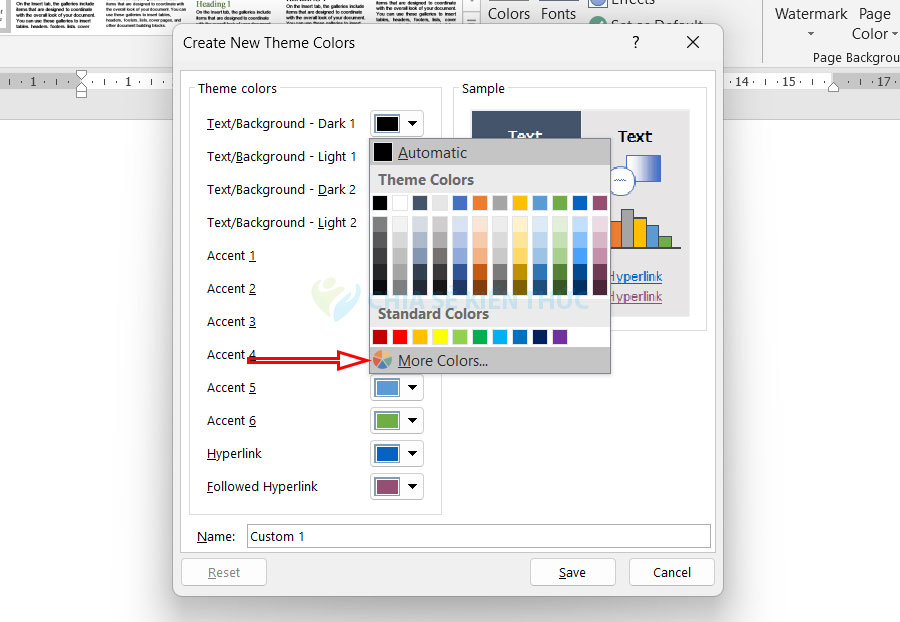Open the Text/Background Dark 1 color dropdown

(397, 124)
